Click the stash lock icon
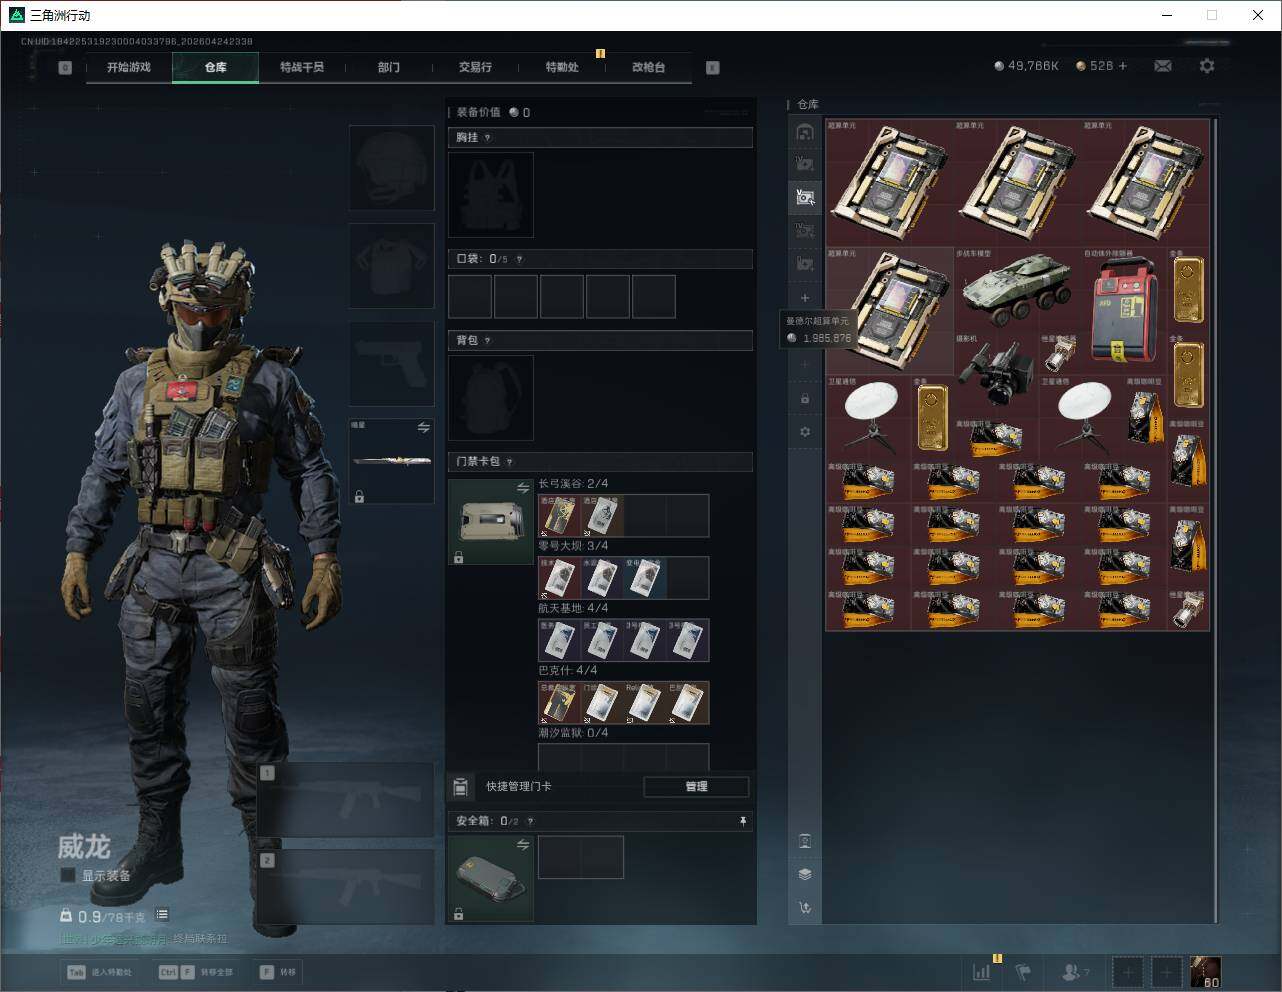The height and width of the screenshot is (992, 1282). (x=805, y=399)
